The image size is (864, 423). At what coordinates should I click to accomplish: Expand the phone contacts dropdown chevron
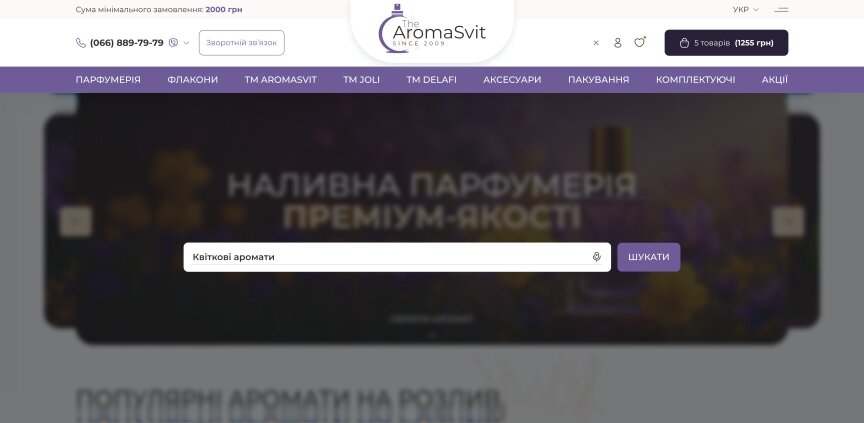(186, 43)
